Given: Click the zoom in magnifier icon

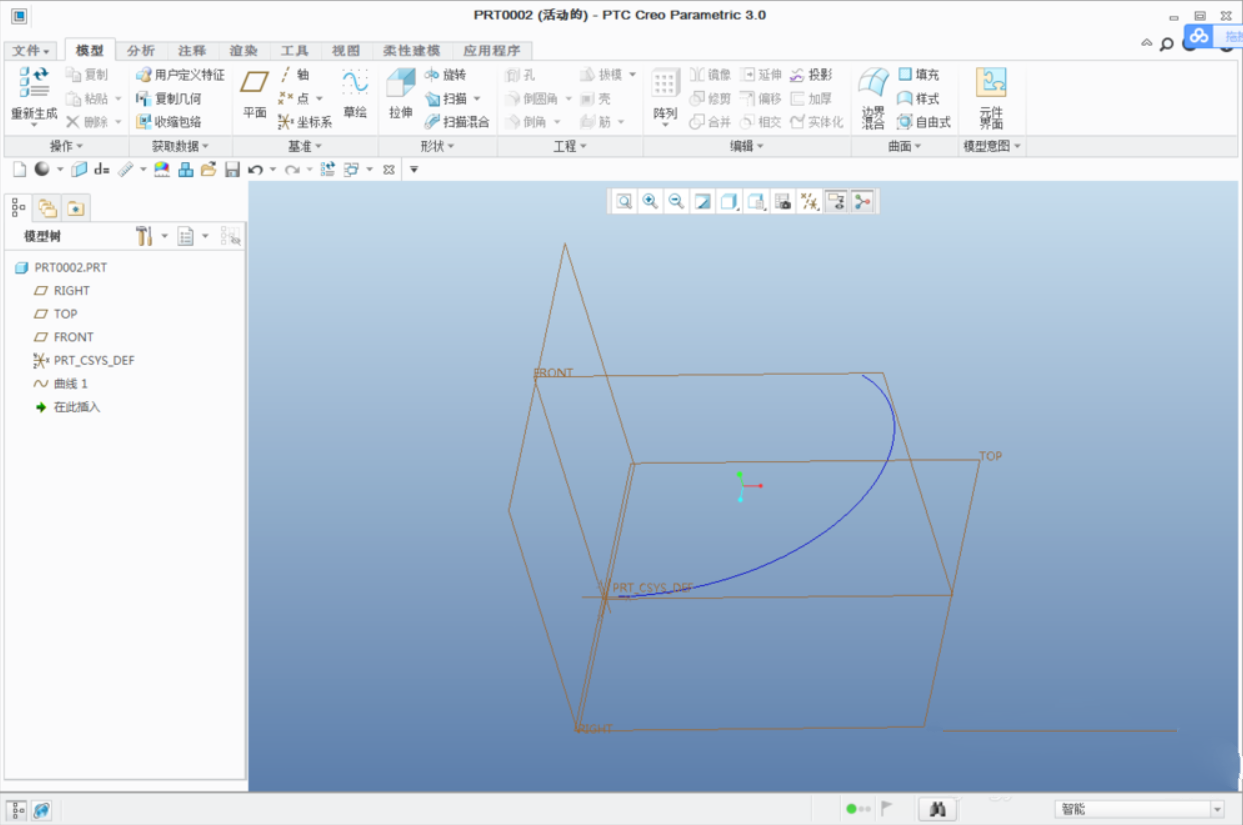Looking at the screenshot, I should (x=650, y=201).
